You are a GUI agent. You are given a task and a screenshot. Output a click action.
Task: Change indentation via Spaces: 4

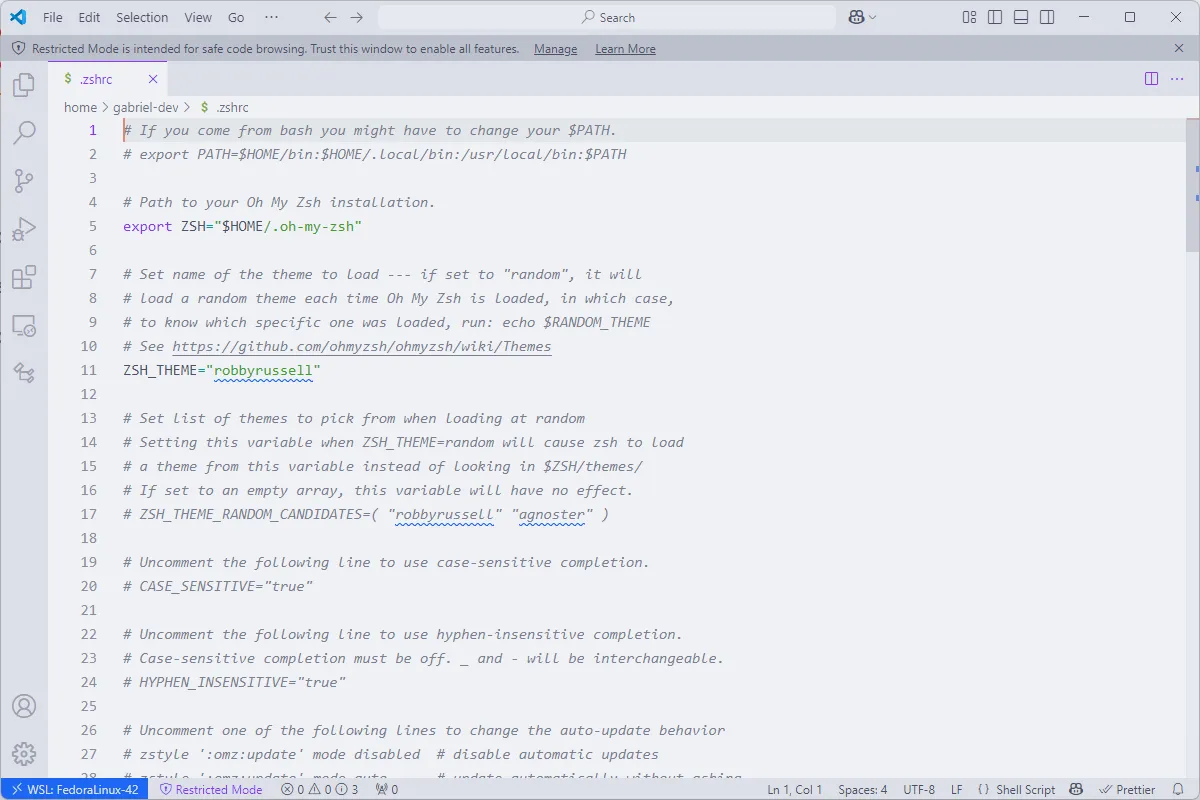(862, 789)
